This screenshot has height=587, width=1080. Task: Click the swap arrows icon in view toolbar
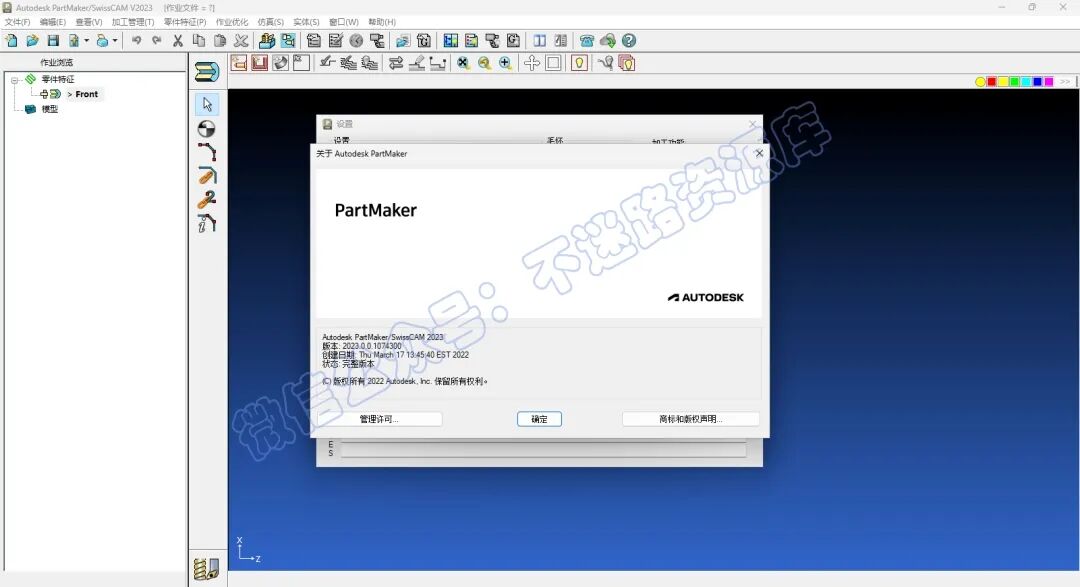[x=396, y=63]
